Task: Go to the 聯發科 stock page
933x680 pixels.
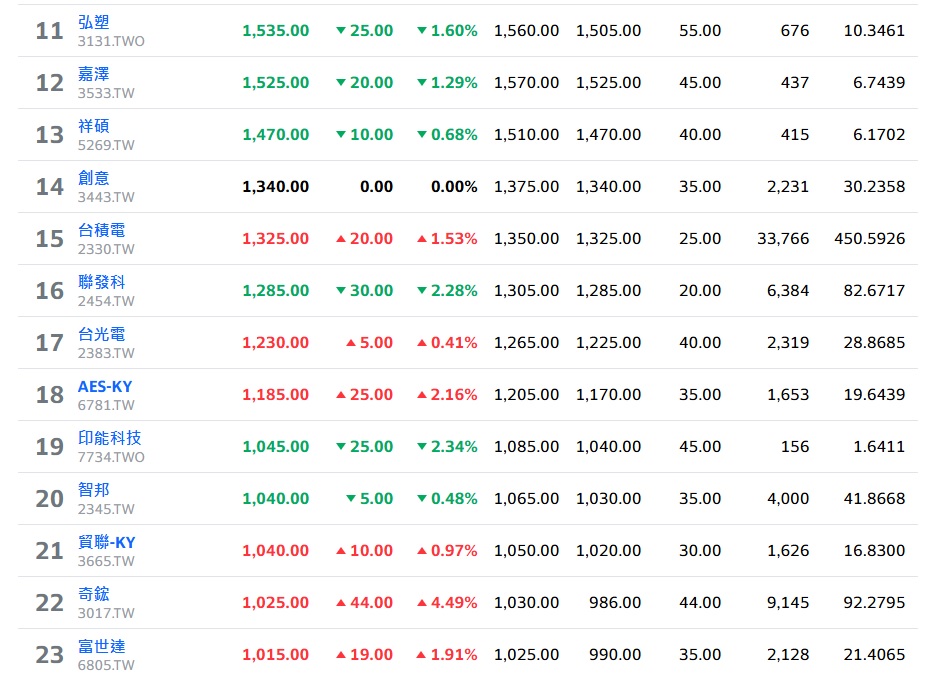Action: (x=102, y=282)
